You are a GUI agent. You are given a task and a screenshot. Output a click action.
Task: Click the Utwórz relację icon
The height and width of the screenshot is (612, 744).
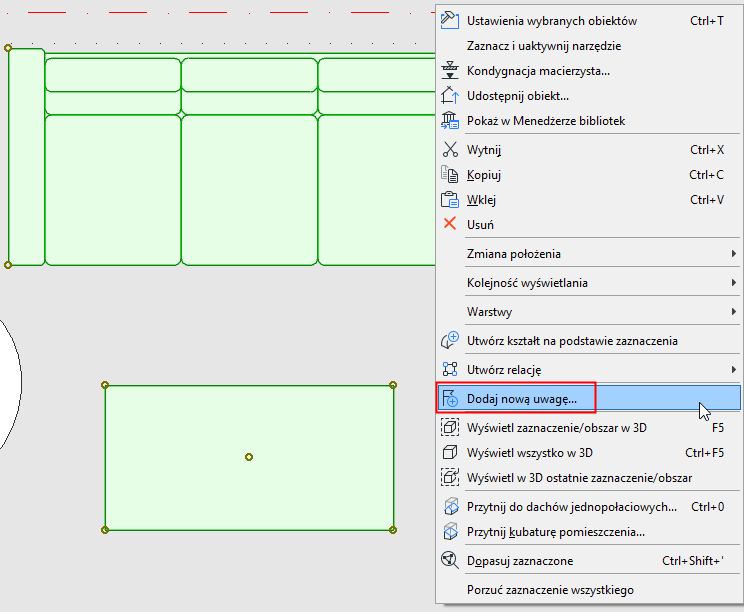click(449, 369)
